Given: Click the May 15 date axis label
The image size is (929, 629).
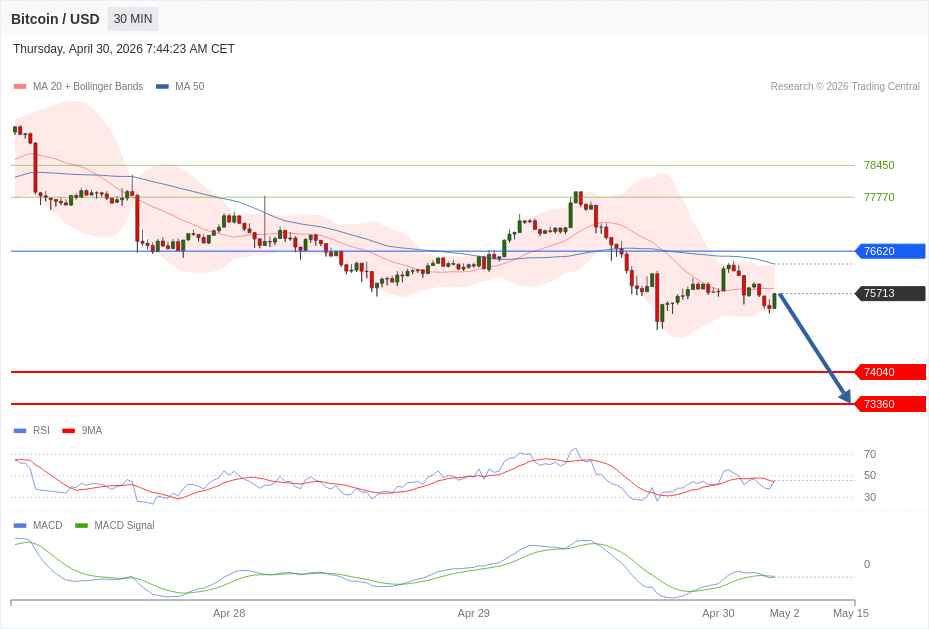Looking at the screenshot, I should tap(851, 613).
